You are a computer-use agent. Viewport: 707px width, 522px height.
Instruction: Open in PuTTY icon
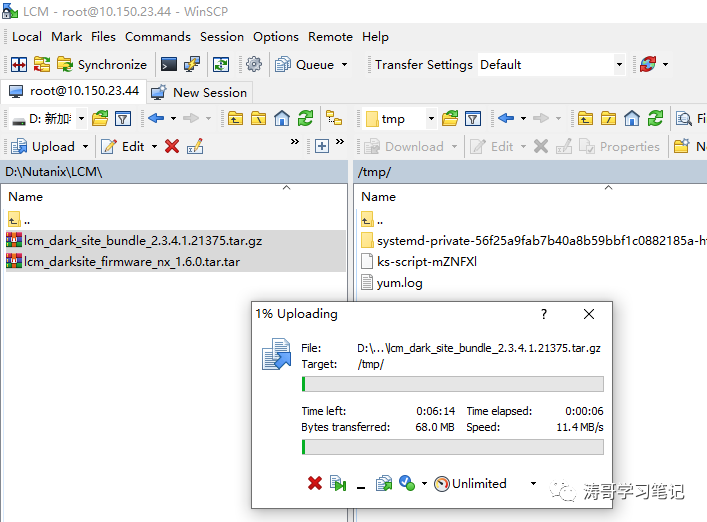click(192, 64)
